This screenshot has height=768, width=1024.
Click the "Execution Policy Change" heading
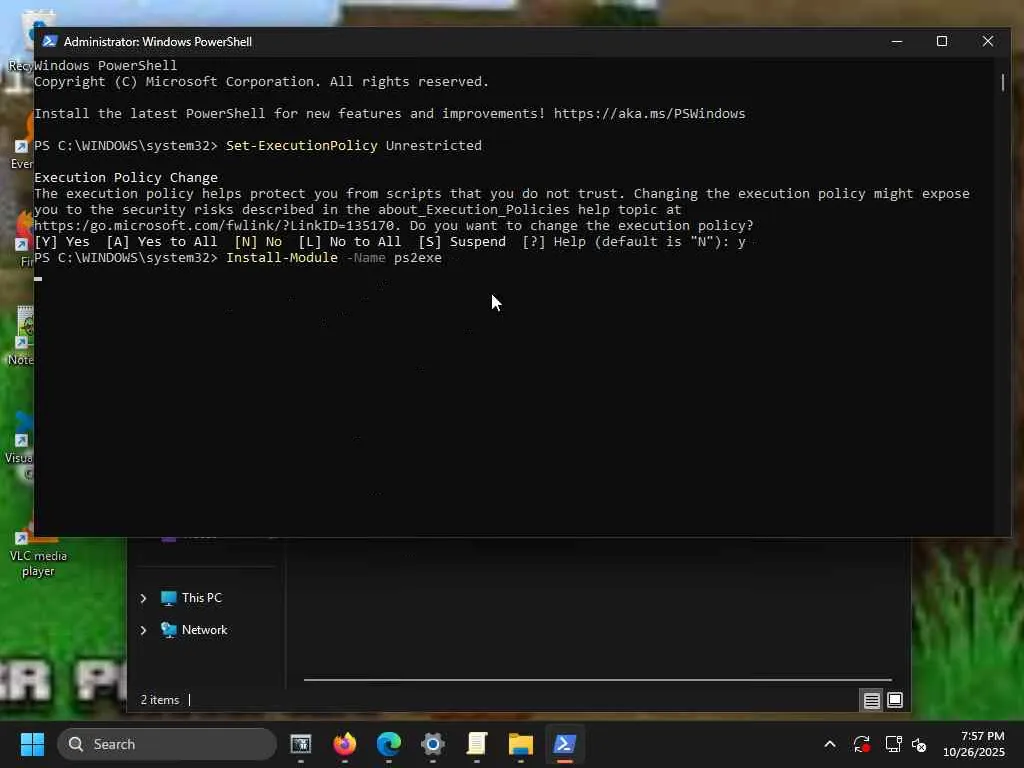coord(125,178)
